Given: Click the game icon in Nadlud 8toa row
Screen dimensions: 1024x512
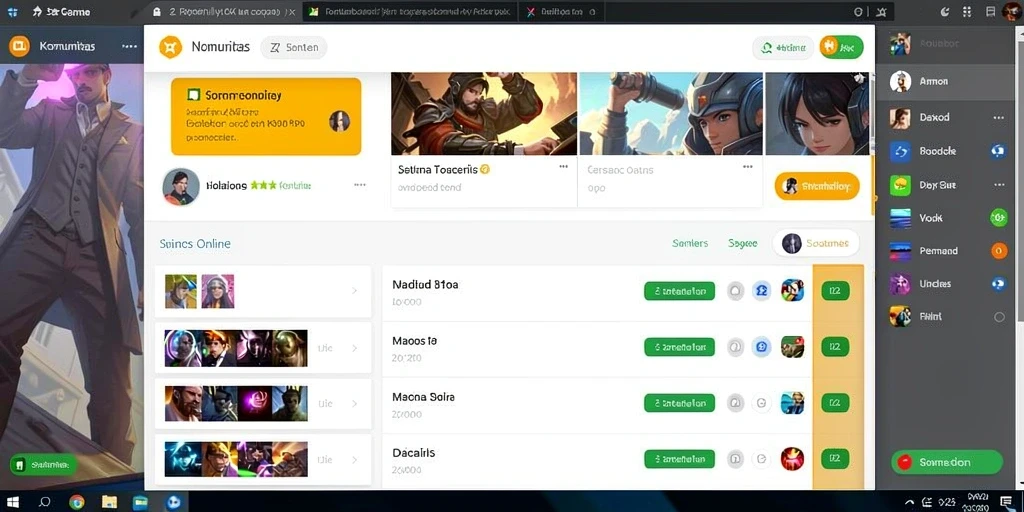Looking at the screenshot, I should [792, 291].
